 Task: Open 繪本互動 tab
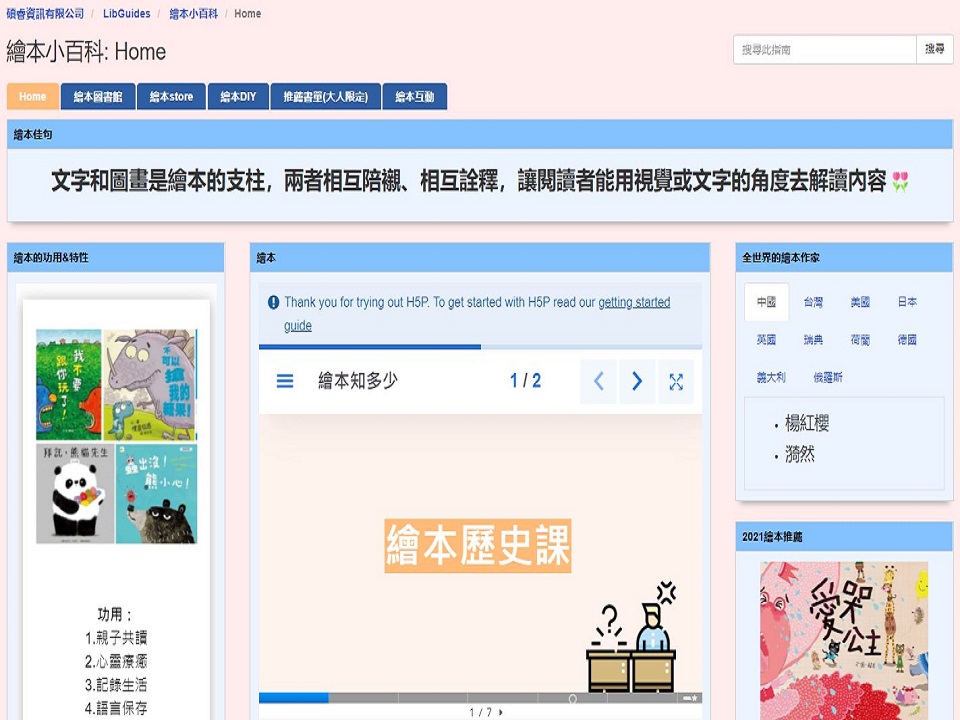pyautogui.click(x=414, y=96)
